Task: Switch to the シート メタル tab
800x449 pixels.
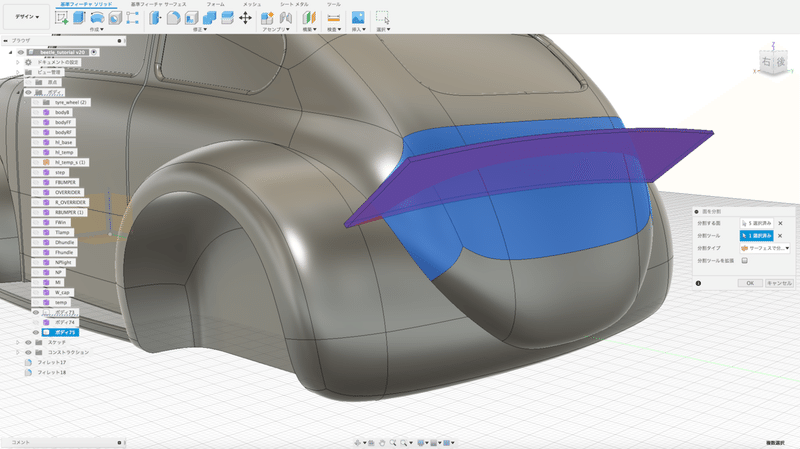Action: pos(294,4)
